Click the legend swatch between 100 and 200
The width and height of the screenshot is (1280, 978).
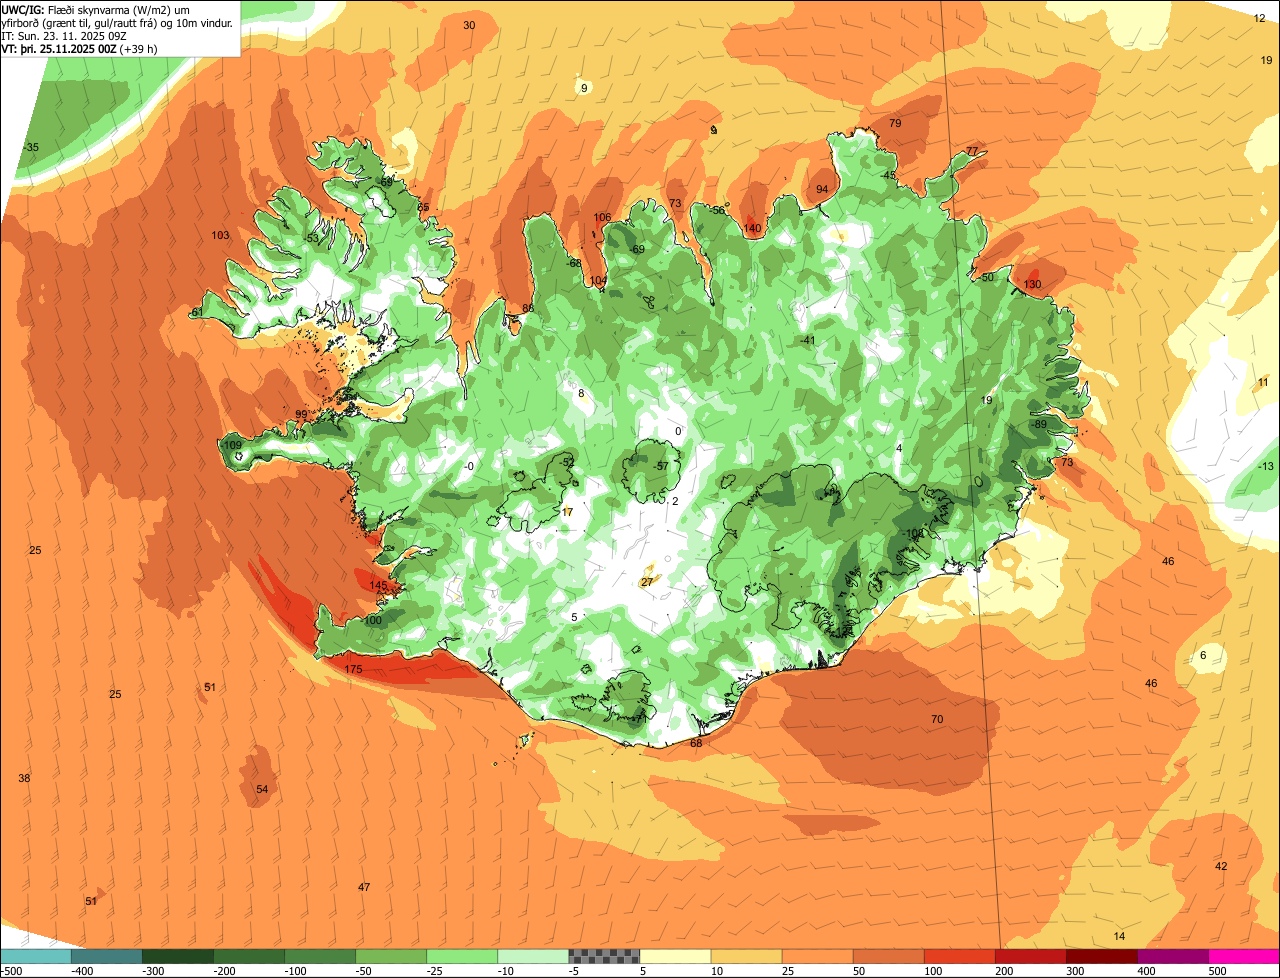pos(959,956)
